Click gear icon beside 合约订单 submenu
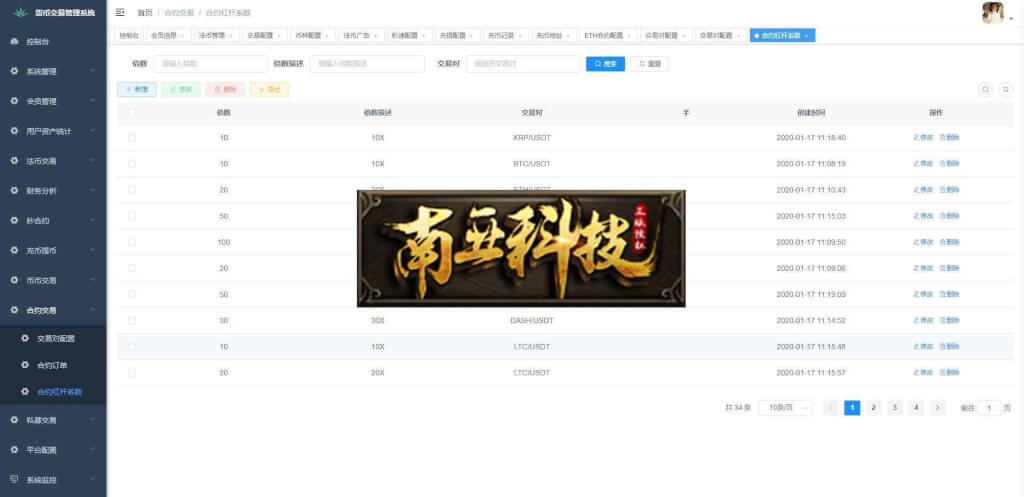 (x=25, y=365)
